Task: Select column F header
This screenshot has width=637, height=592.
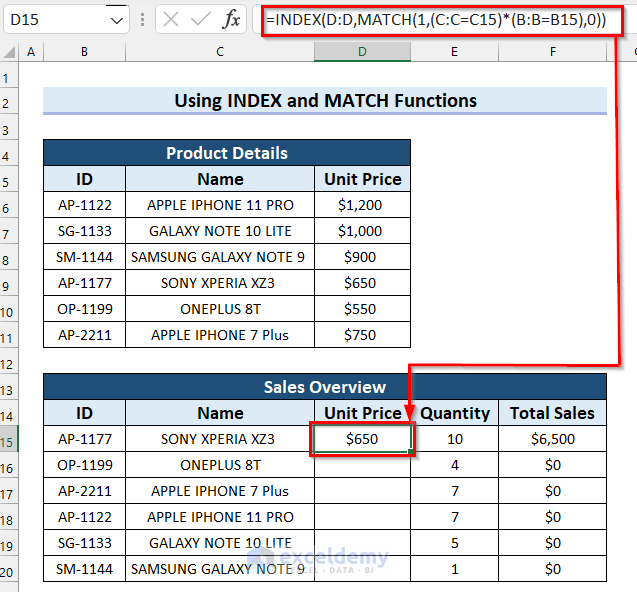Action: tap(552, 52)
